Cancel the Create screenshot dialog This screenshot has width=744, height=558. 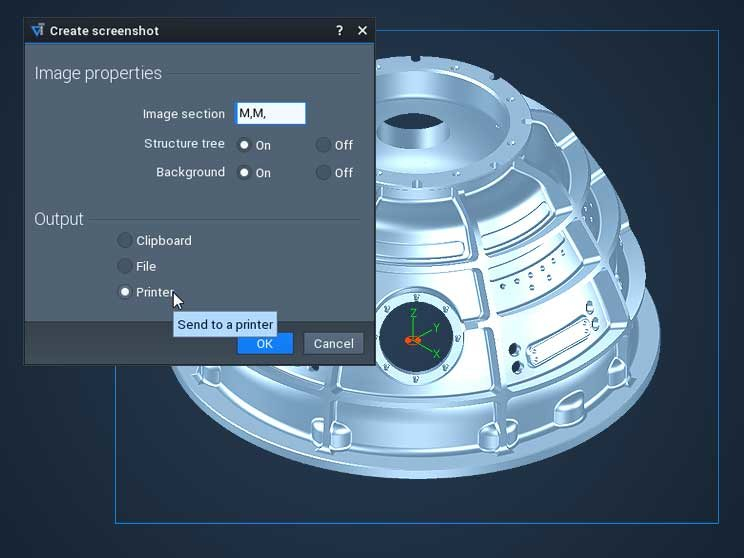click(334, 344)
